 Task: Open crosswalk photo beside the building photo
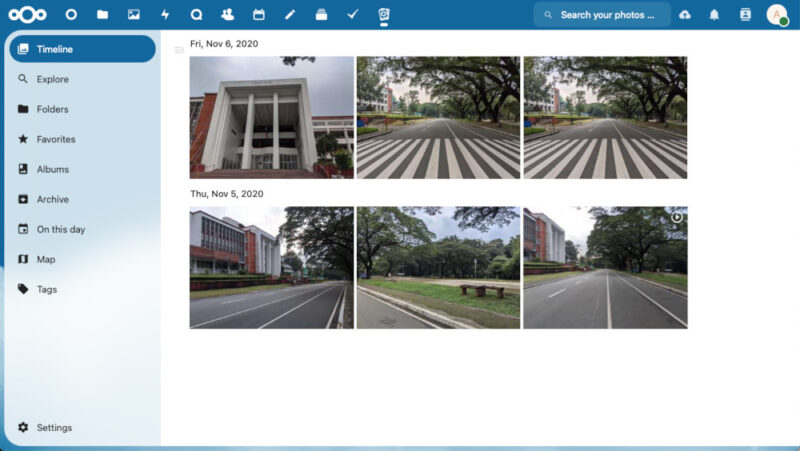(x=438, y=117)
